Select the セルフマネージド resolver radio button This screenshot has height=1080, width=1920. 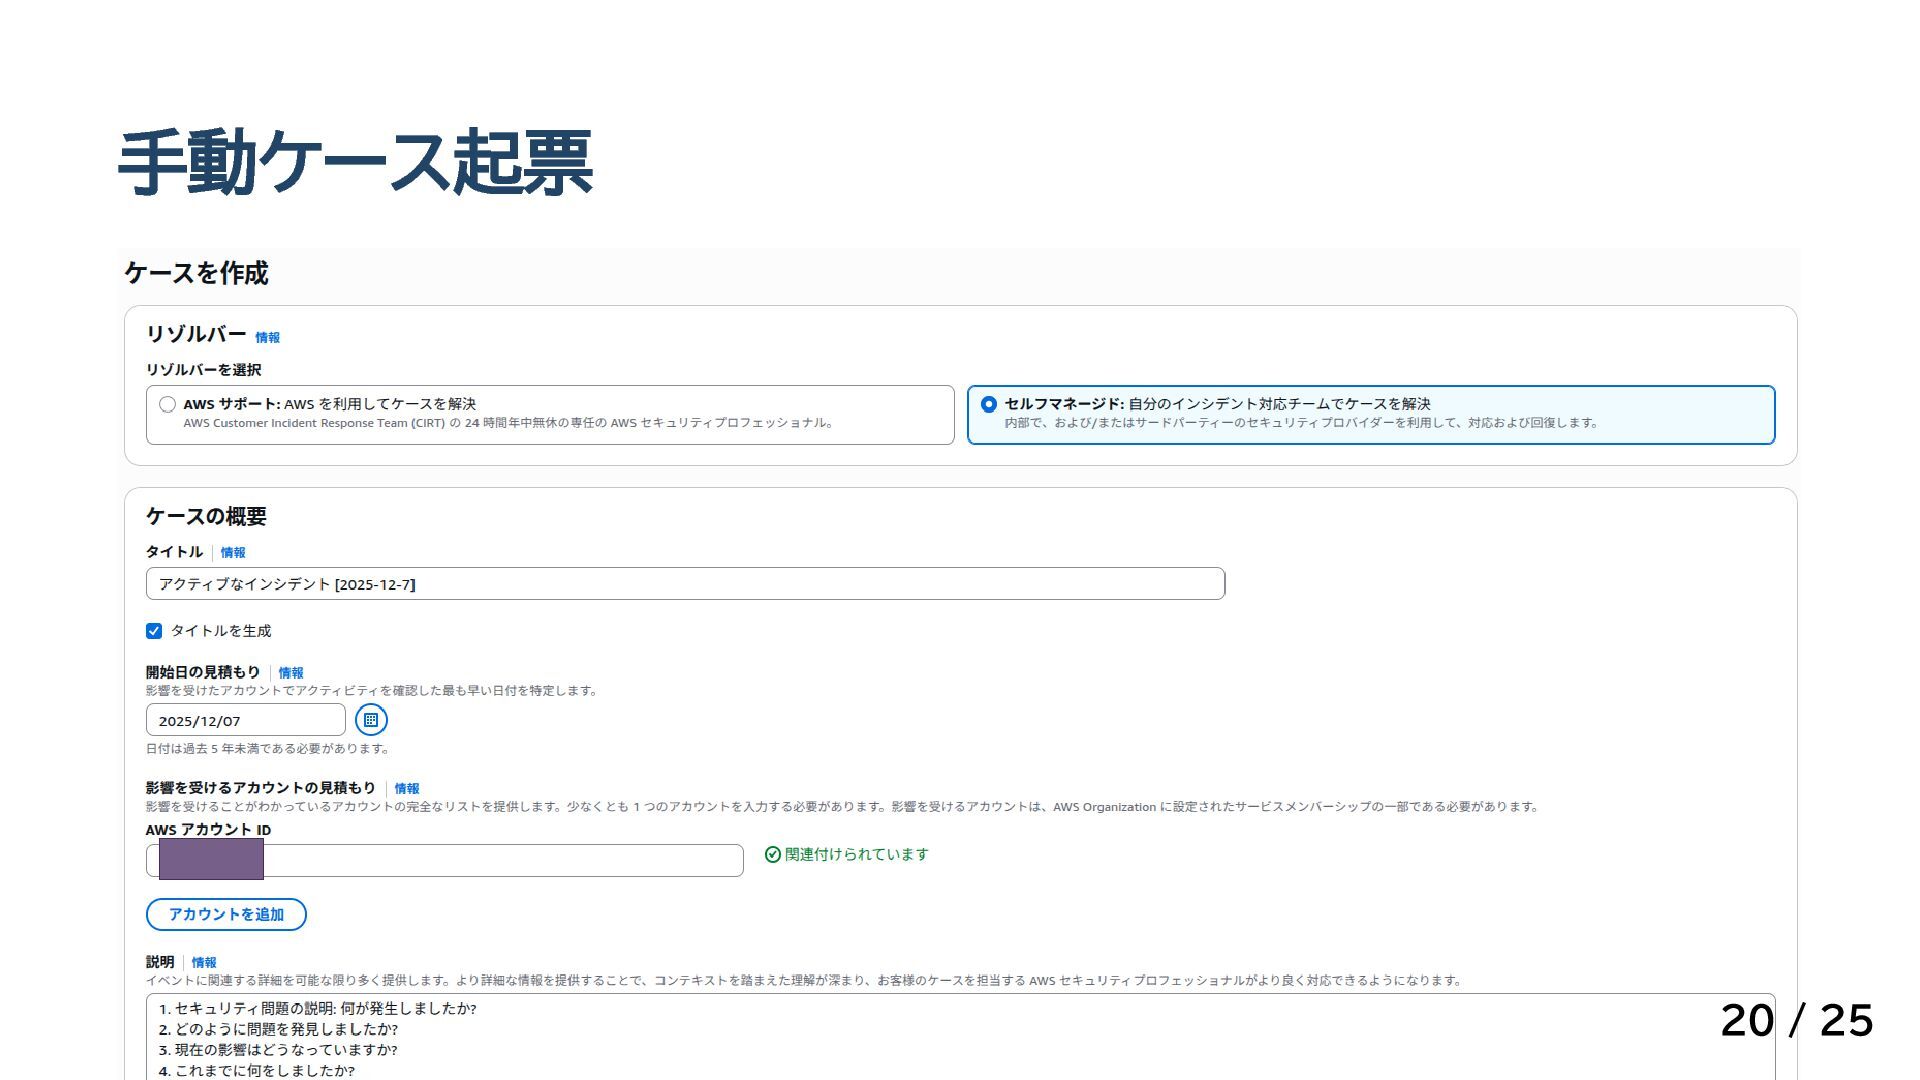click(x=988, y=404)
